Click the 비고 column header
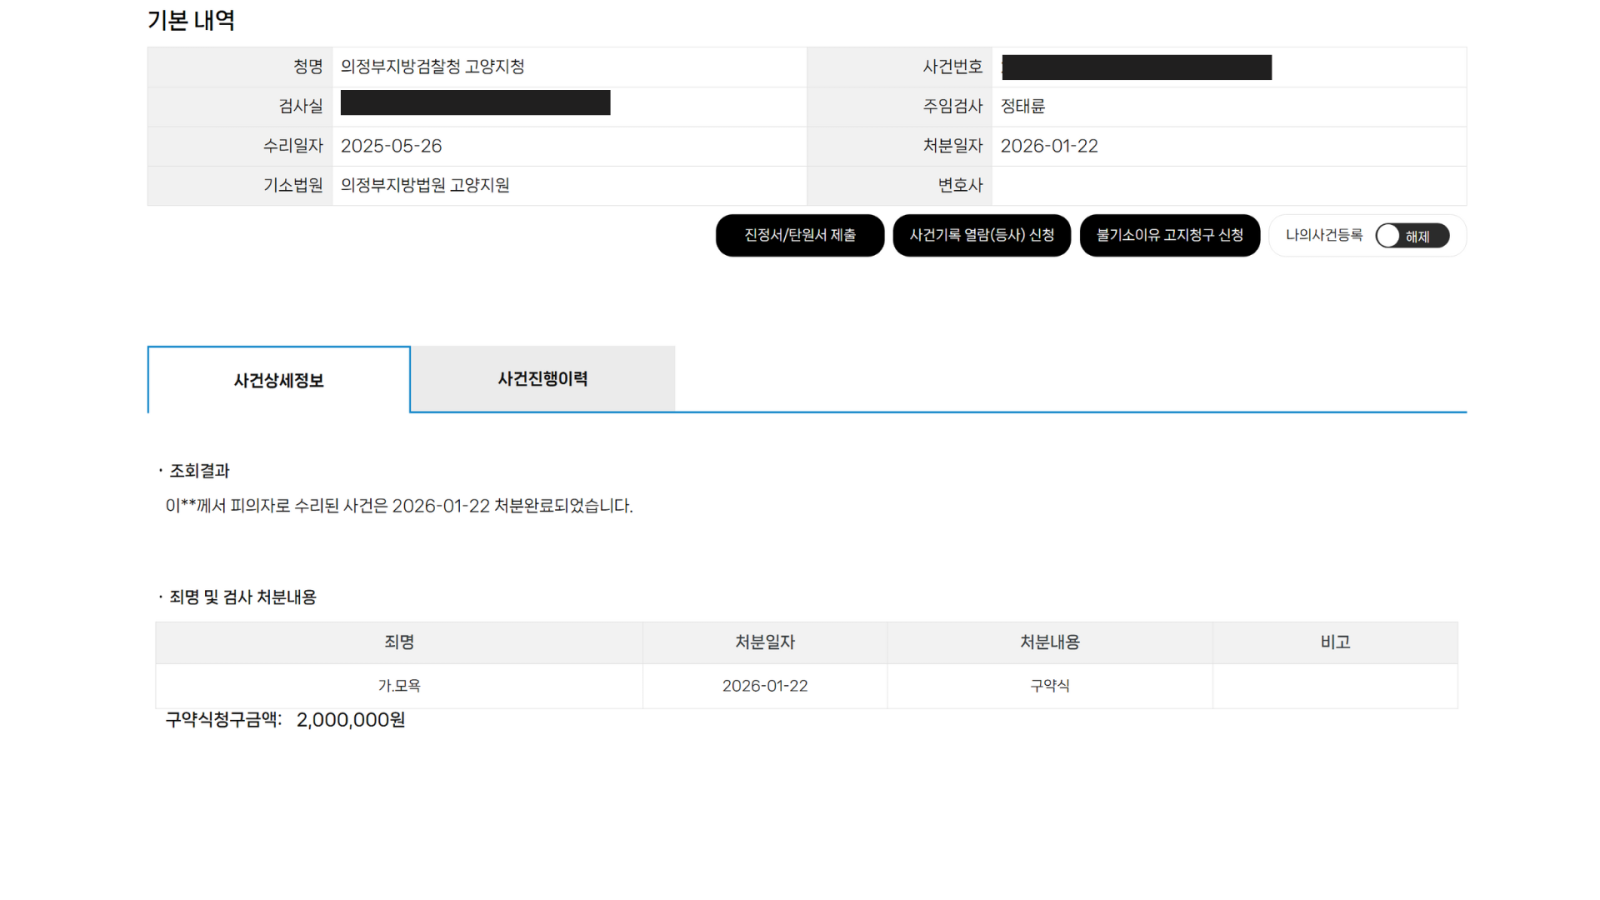1600x900 pixels. point(1334,642)
